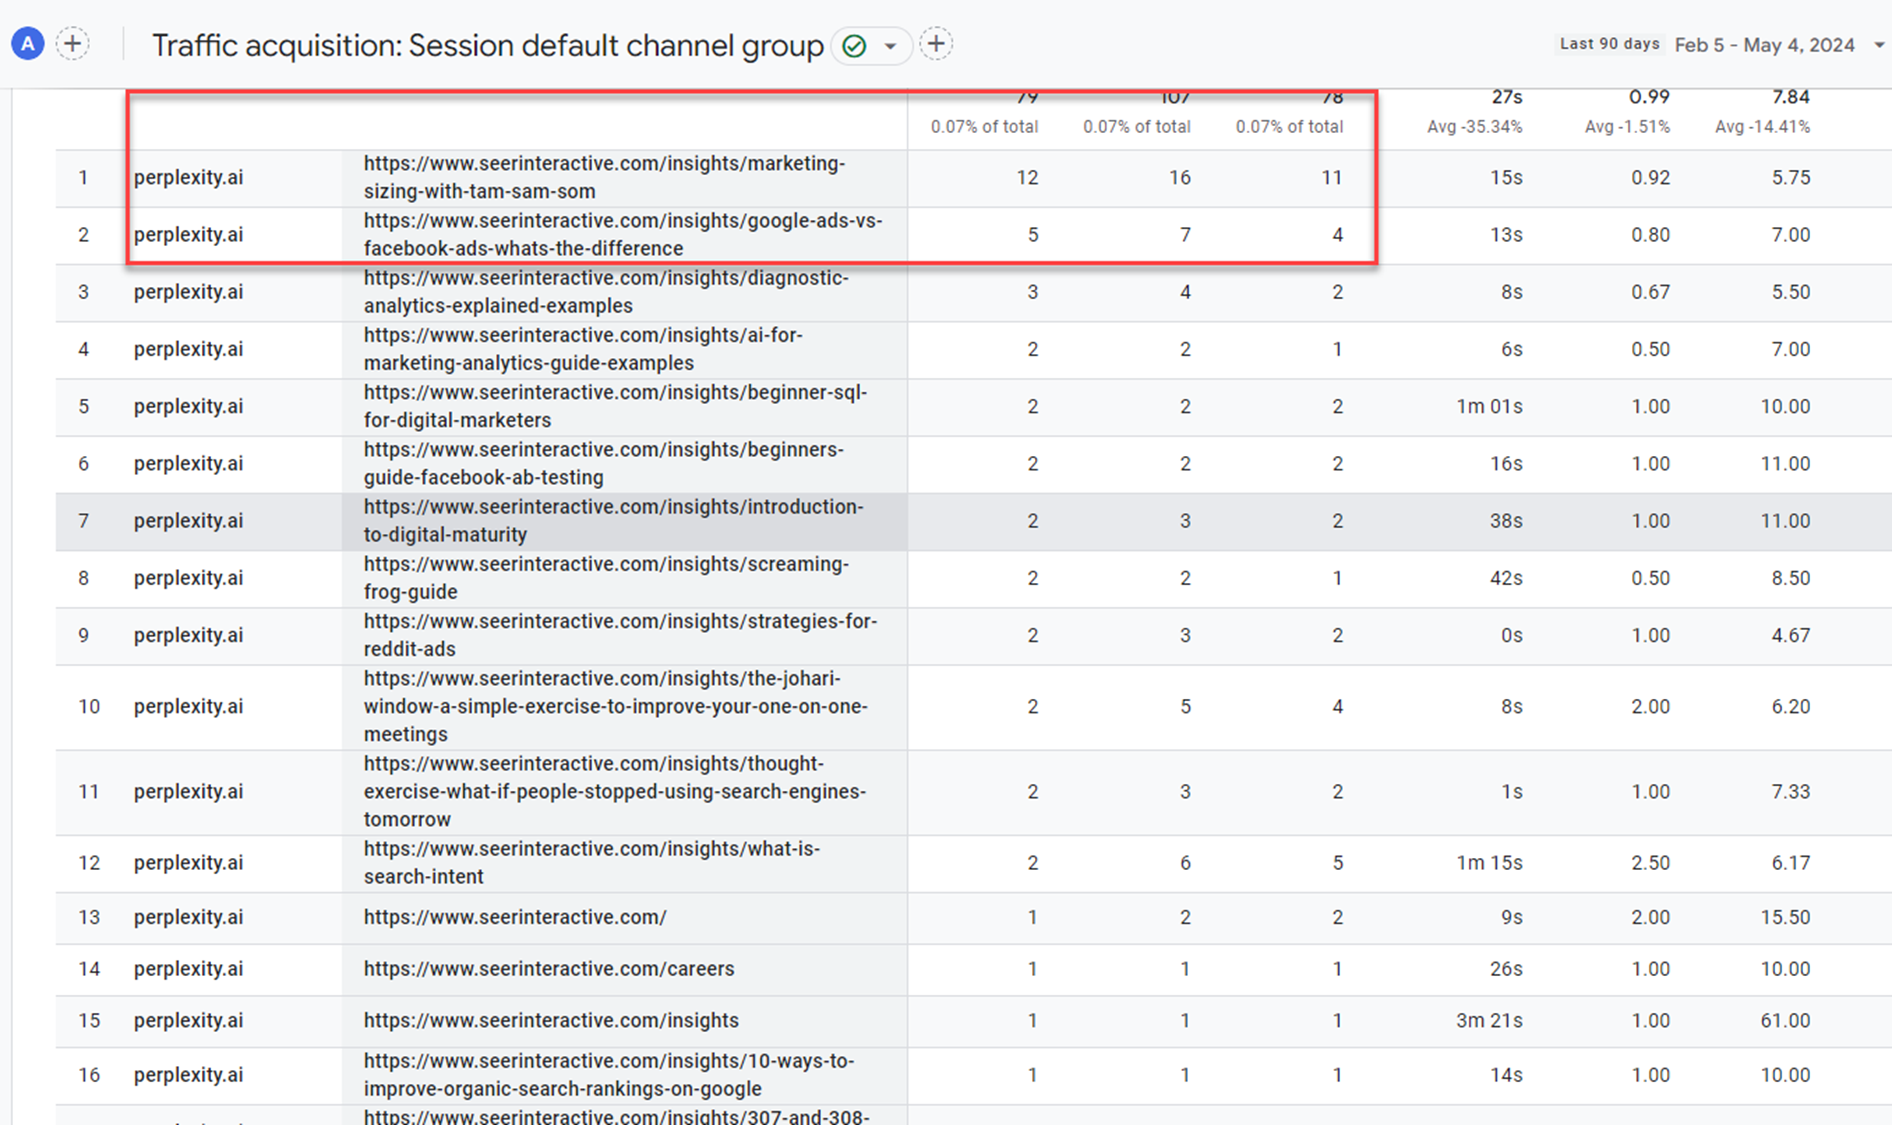Click the blue 'A' segment avatar icon
1892x1125 pixels.
click(x=28, y=44)
